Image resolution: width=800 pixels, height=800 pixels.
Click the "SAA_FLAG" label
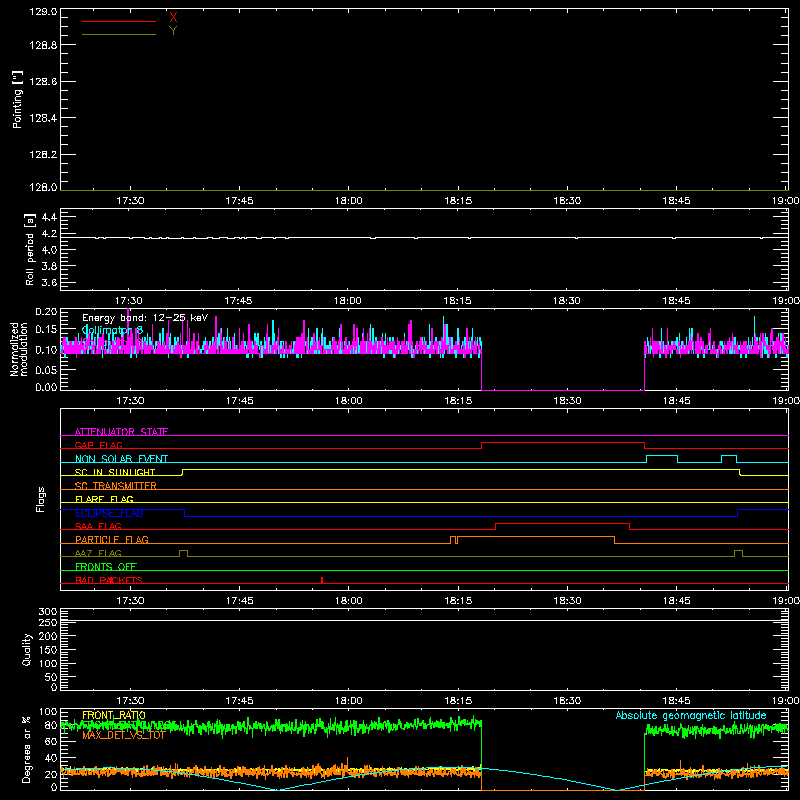pos(98,526)
